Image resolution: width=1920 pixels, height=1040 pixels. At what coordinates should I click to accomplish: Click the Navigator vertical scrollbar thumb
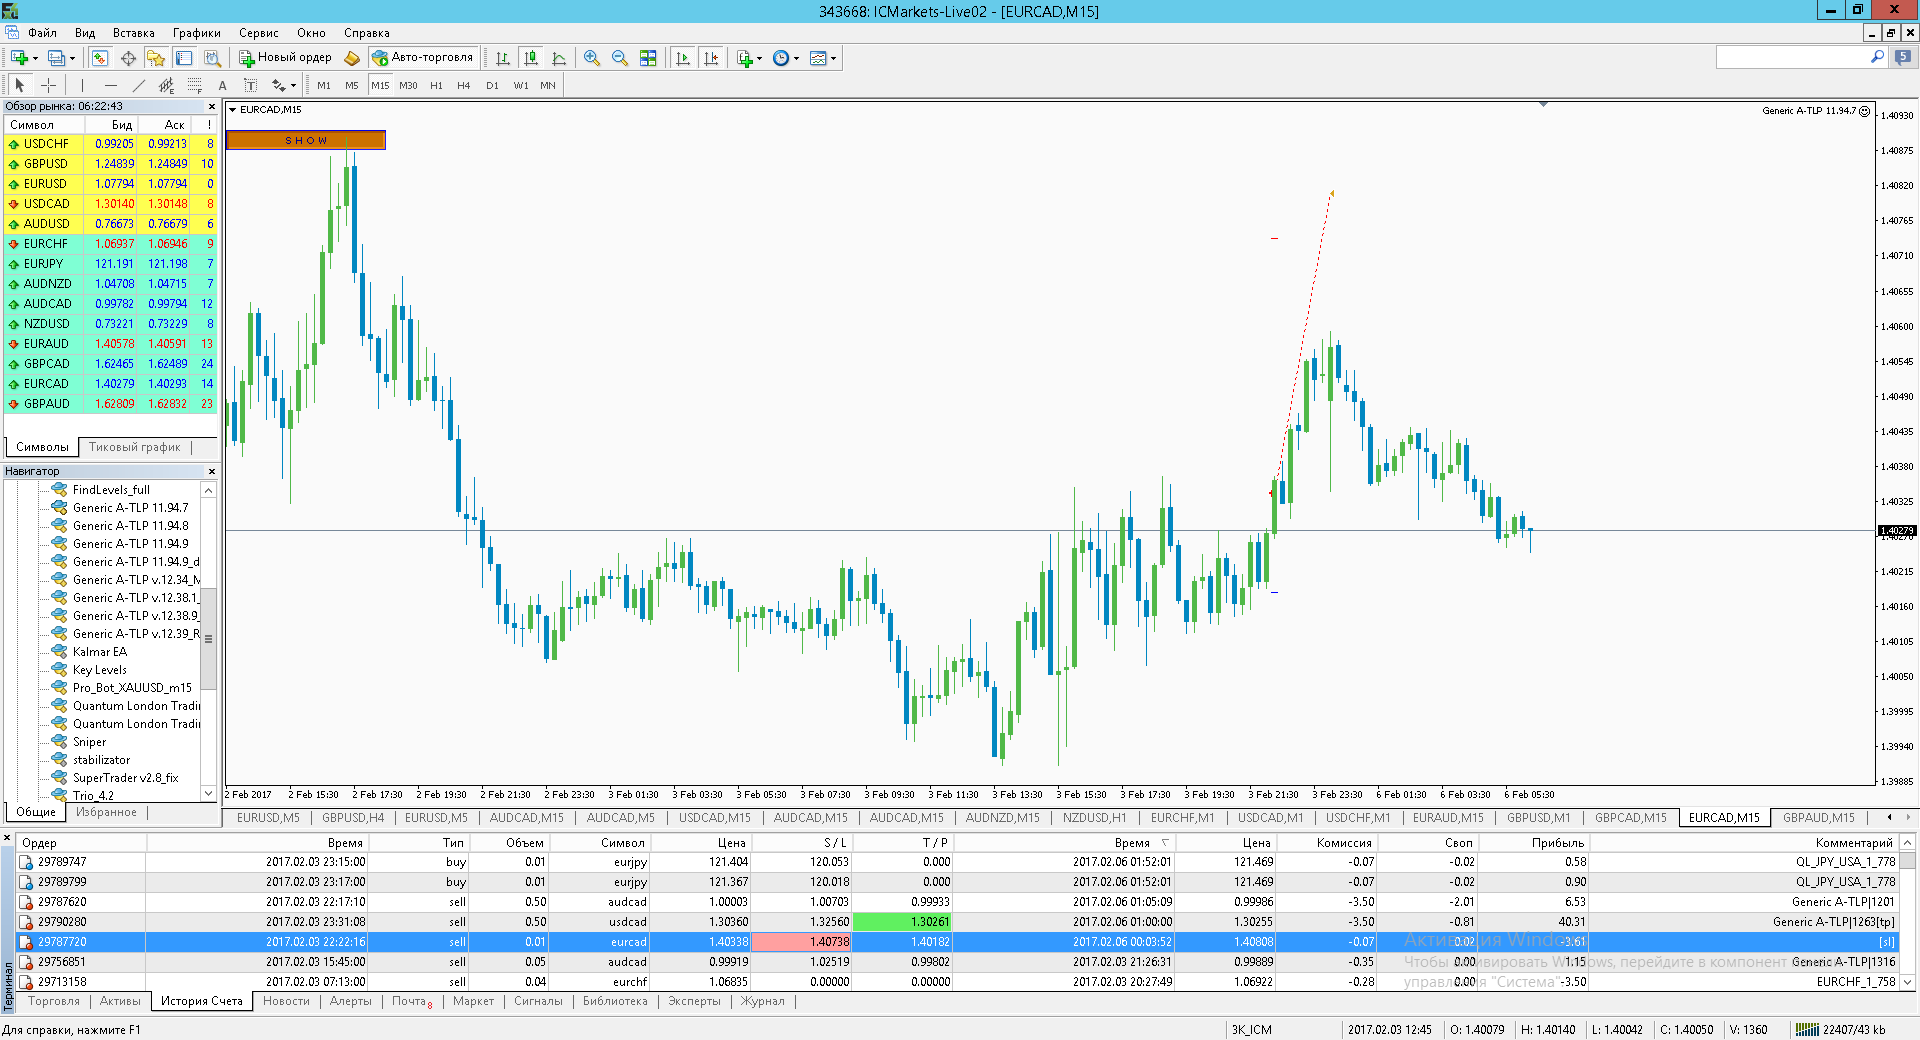208,639
